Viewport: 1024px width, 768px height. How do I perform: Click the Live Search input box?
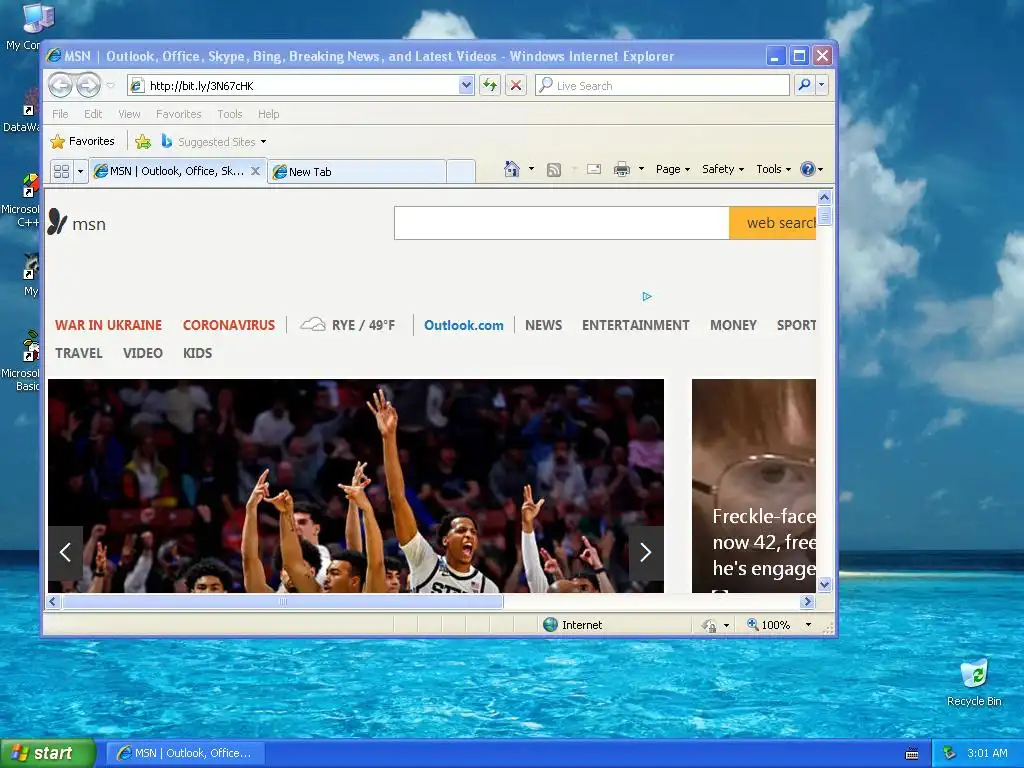(x=662, y=86)
